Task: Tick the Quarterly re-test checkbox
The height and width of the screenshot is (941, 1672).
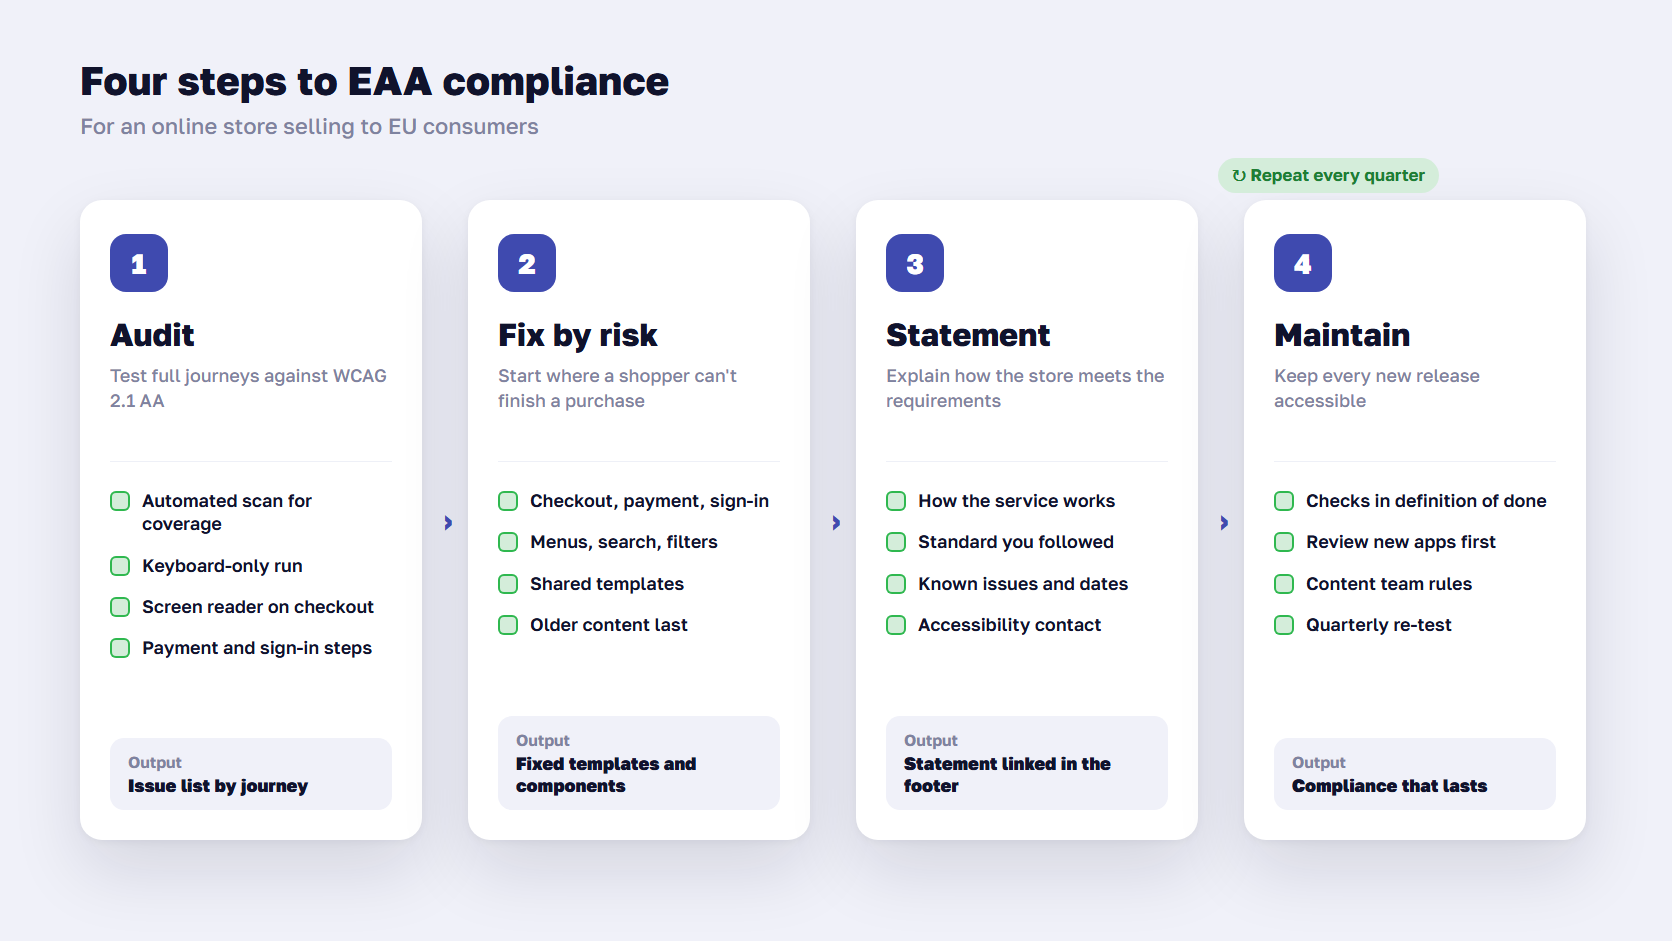Action: point(1284,625)
